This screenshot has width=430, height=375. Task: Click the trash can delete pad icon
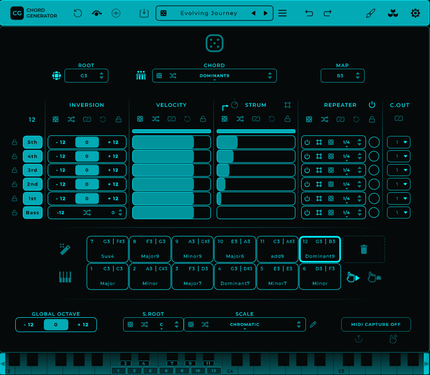click(364, 249)
